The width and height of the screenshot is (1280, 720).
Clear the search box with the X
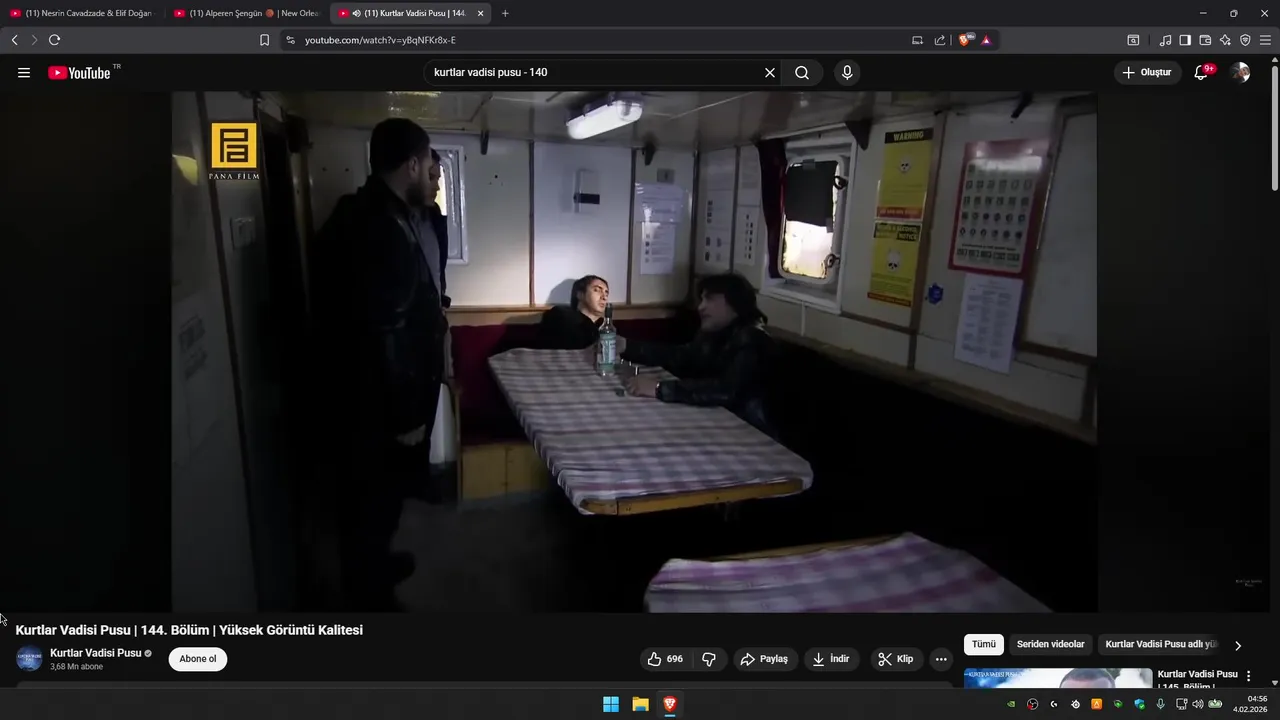tap(770, 73)
